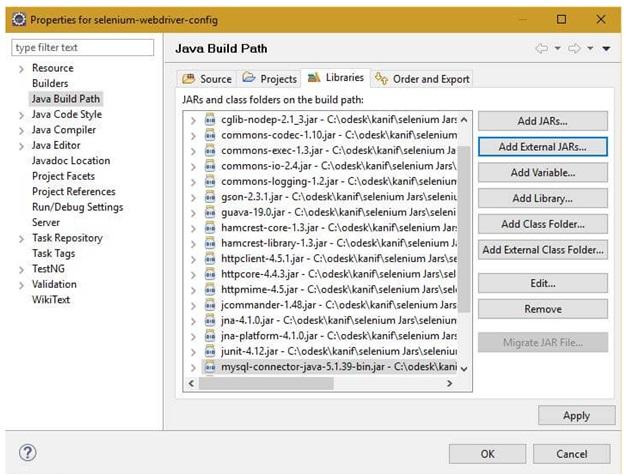This screenshot has width=628, height=476.
Task: Click the guava-19.0.jar file icon
Action: [210, 212]
